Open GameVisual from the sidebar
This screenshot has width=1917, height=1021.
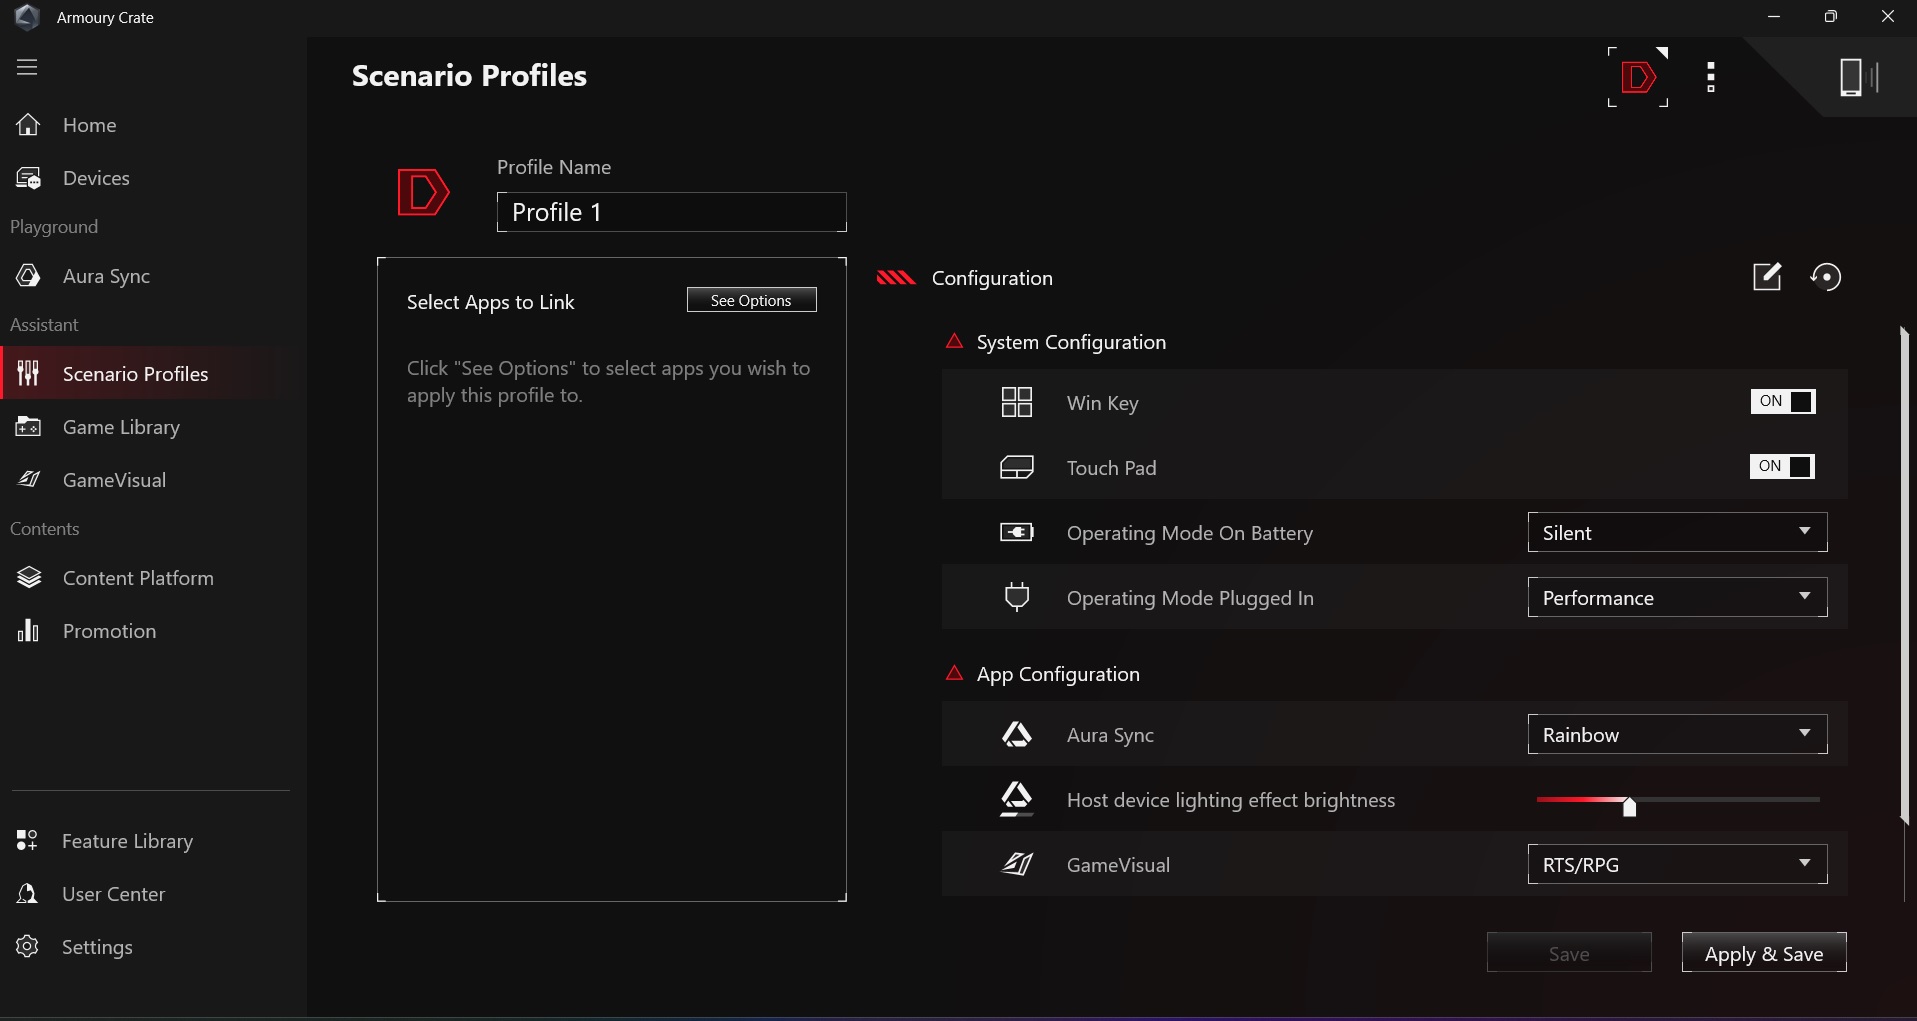pyautogui.click(x=114, y=480)
